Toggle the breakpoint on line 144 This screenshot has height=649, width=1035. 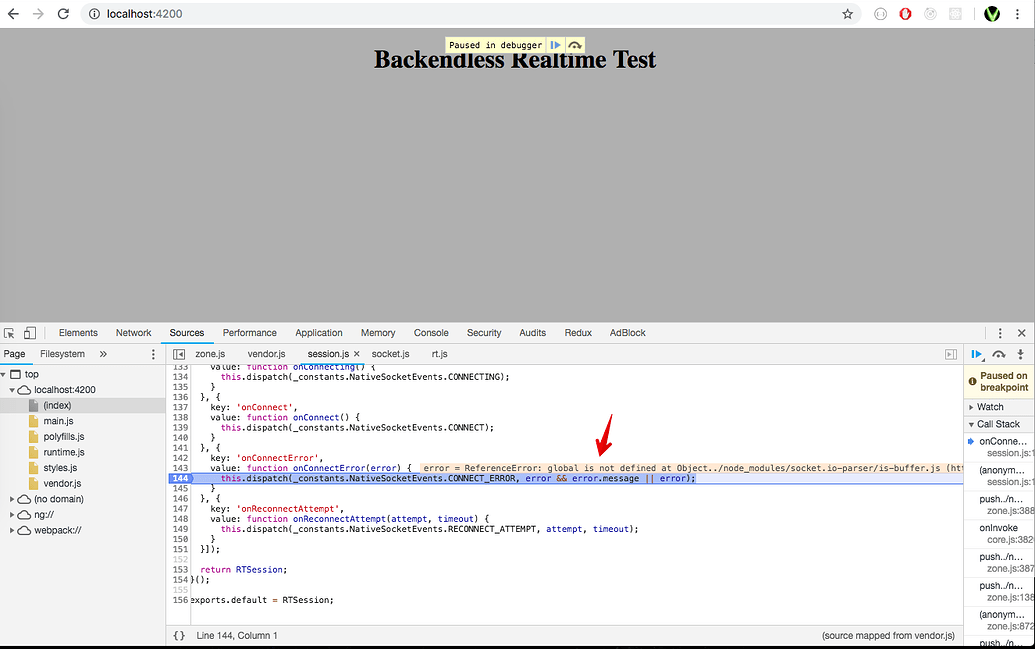180,479
